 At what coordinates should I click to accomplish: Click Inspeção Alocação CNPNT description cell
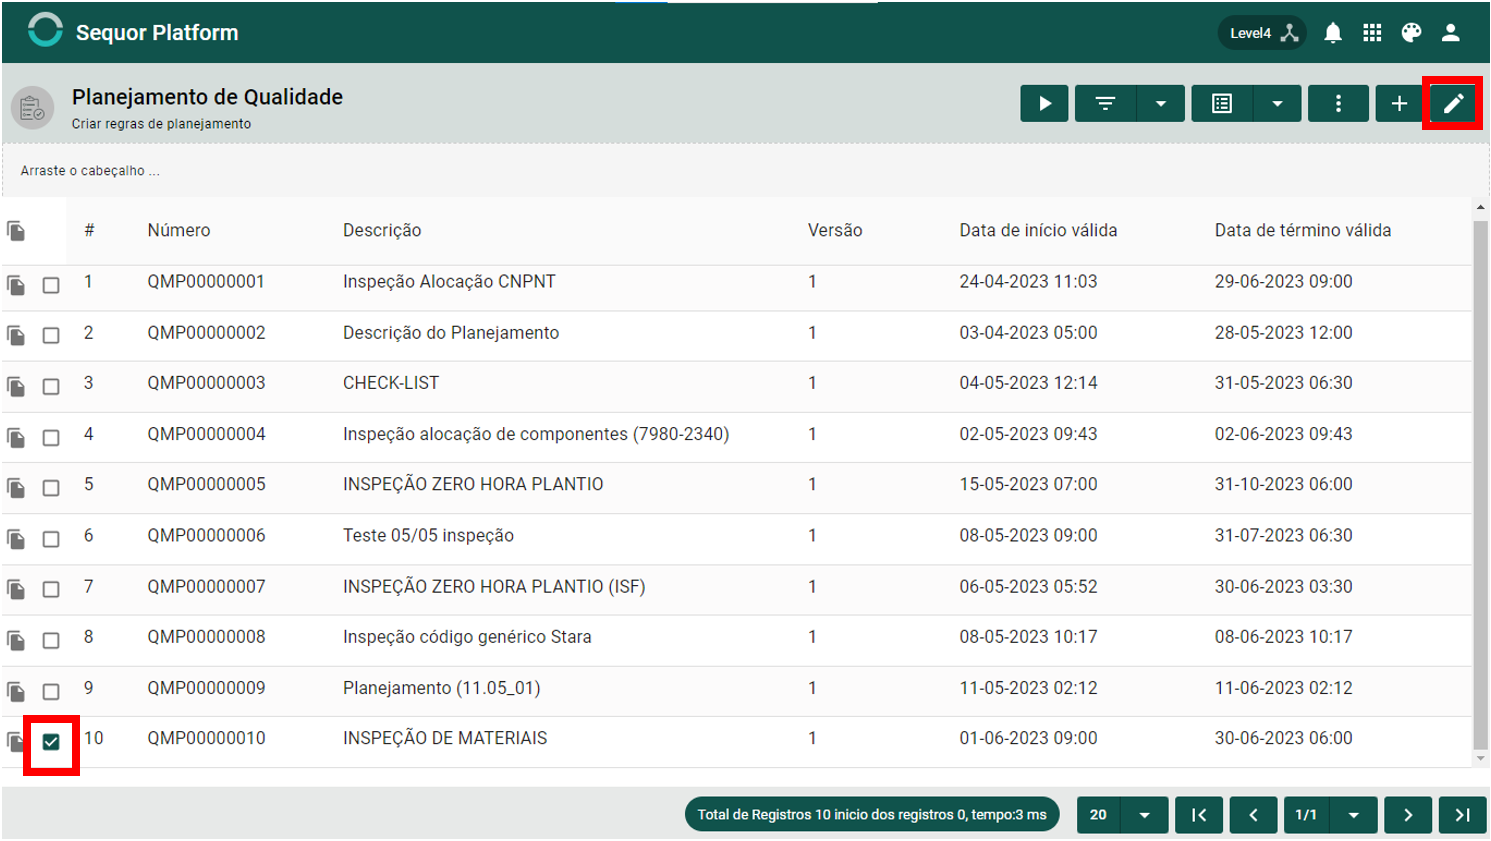(449, 282)
